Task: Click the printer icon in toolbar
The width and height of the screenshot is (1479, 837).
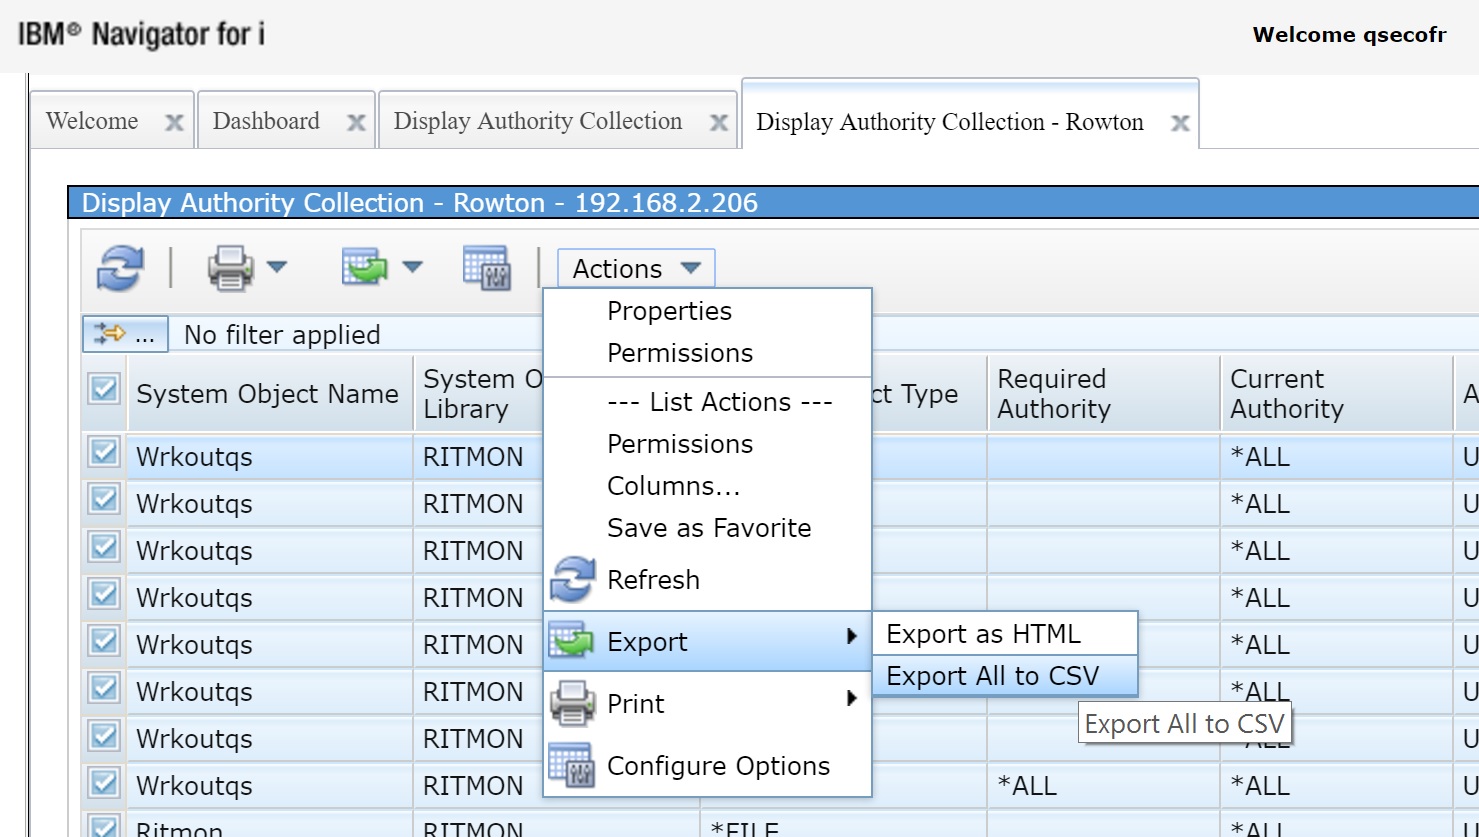Action: [230, 269]
